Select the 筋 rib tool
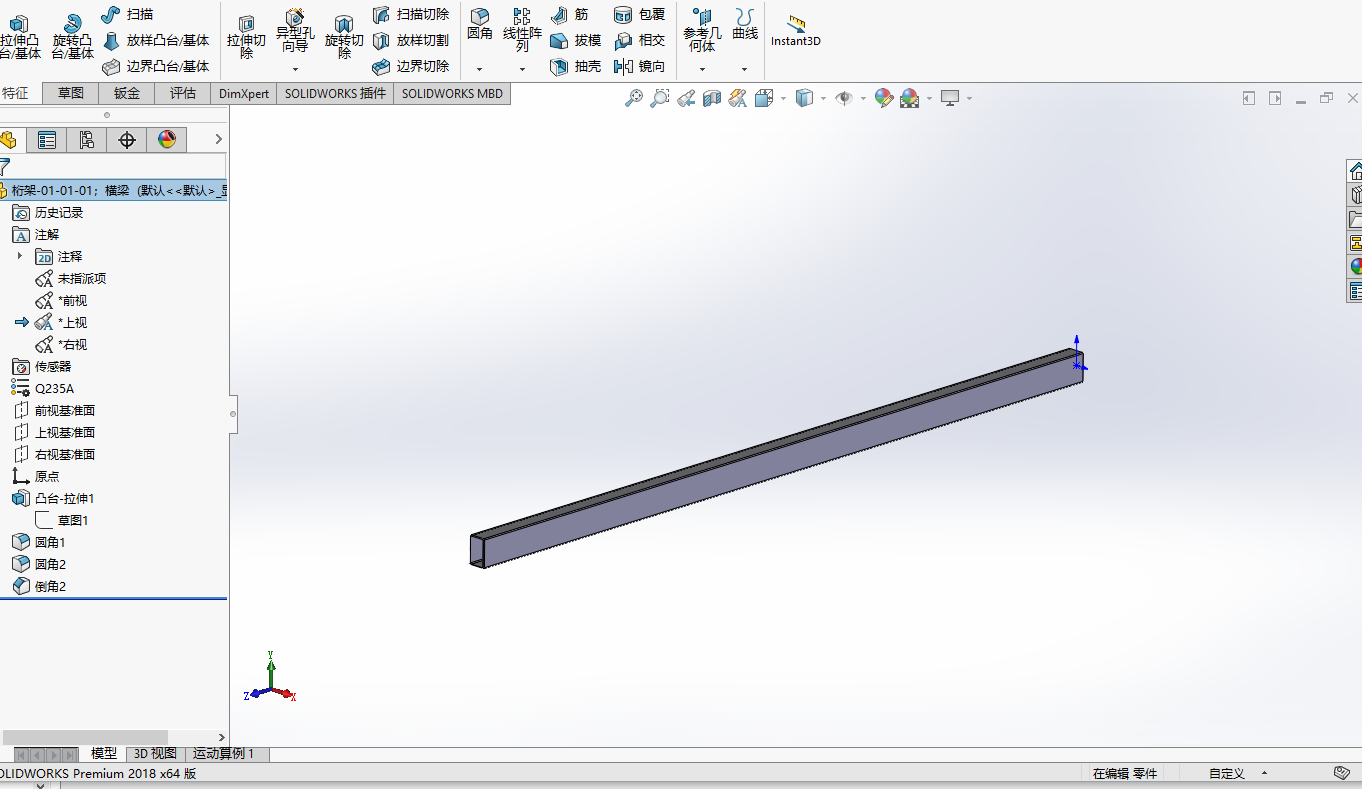This screenshot has width=1362, height=789. [x=570, y=15]
